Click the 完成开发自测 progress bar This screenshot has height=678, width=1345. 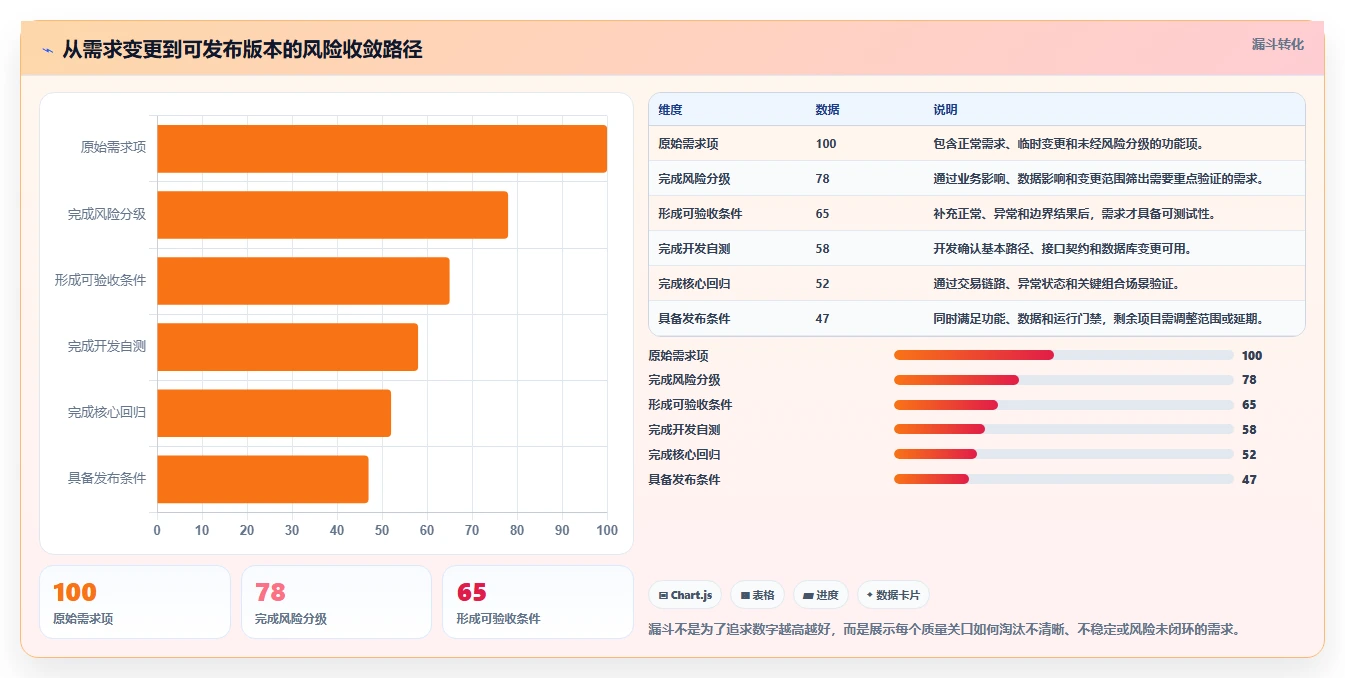1064,430
